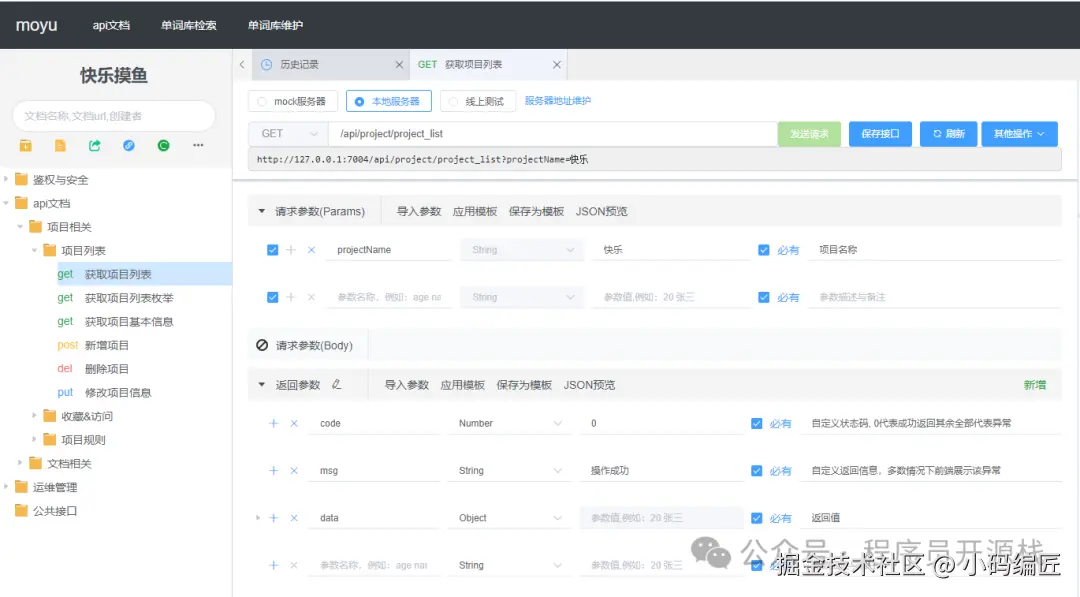Toggle 必有 checkbox for data field
The width and height of the screenshot is (1080, 597).
point(756,518)
